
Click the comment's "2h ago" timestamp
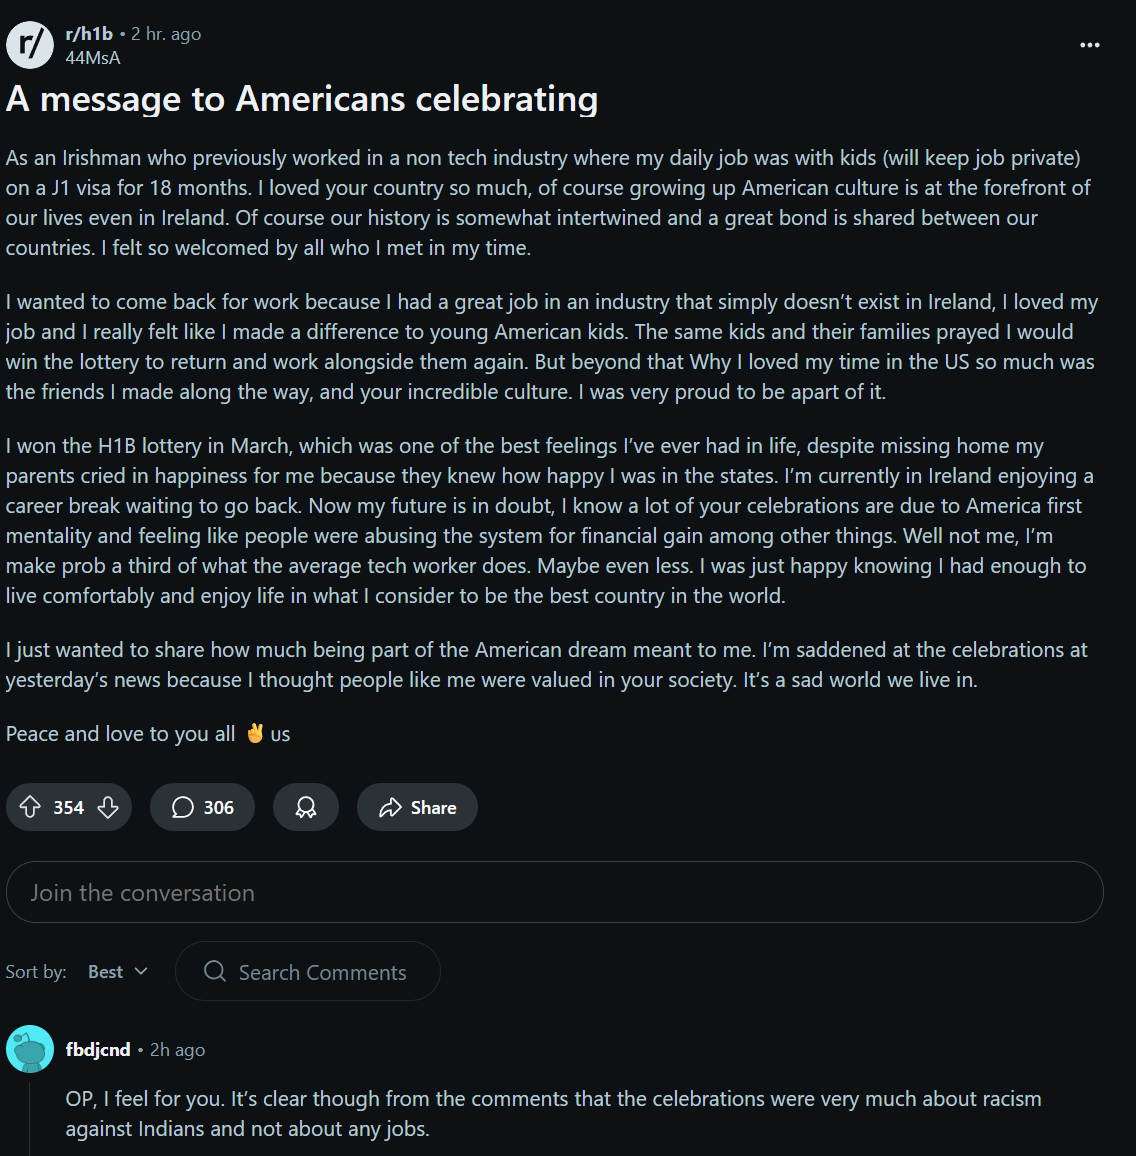[177, 1050]
